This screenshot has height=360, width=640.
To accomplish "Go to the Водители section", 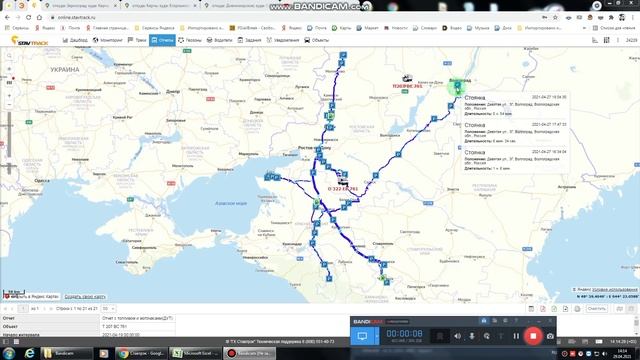I will (219, 40).
